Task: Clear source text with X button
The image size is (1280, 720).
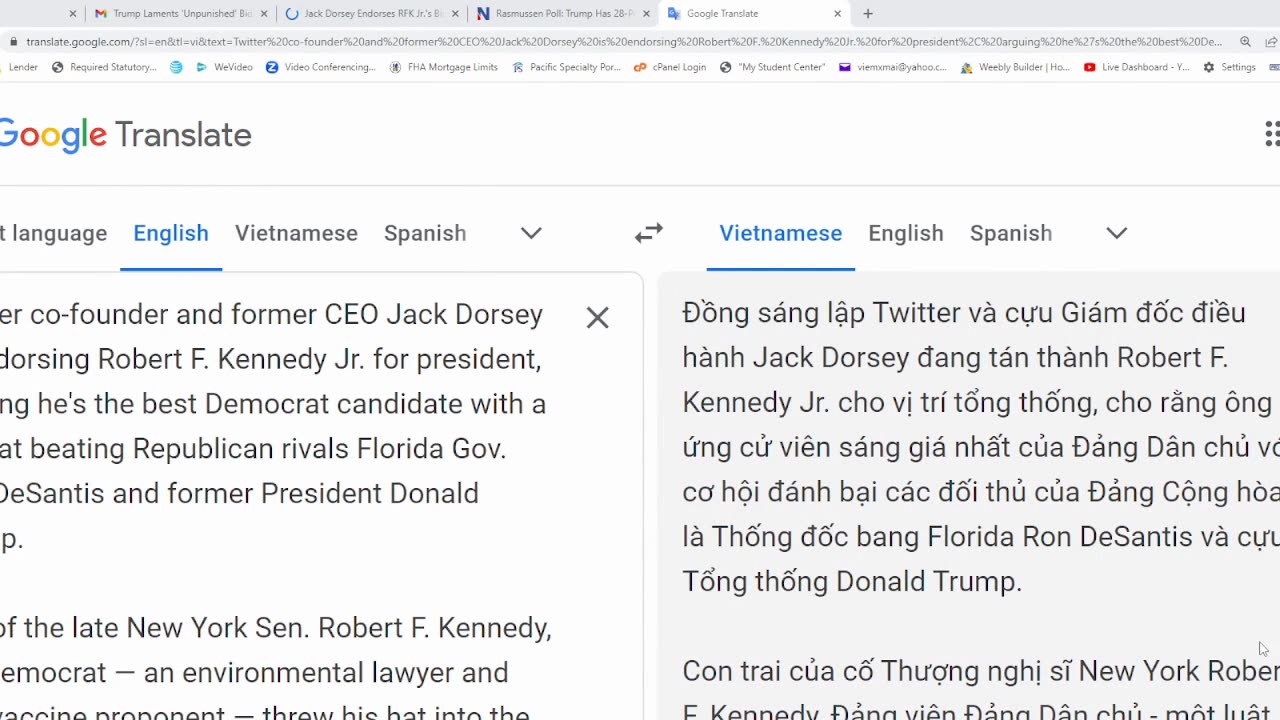Action: pos(597,318)
